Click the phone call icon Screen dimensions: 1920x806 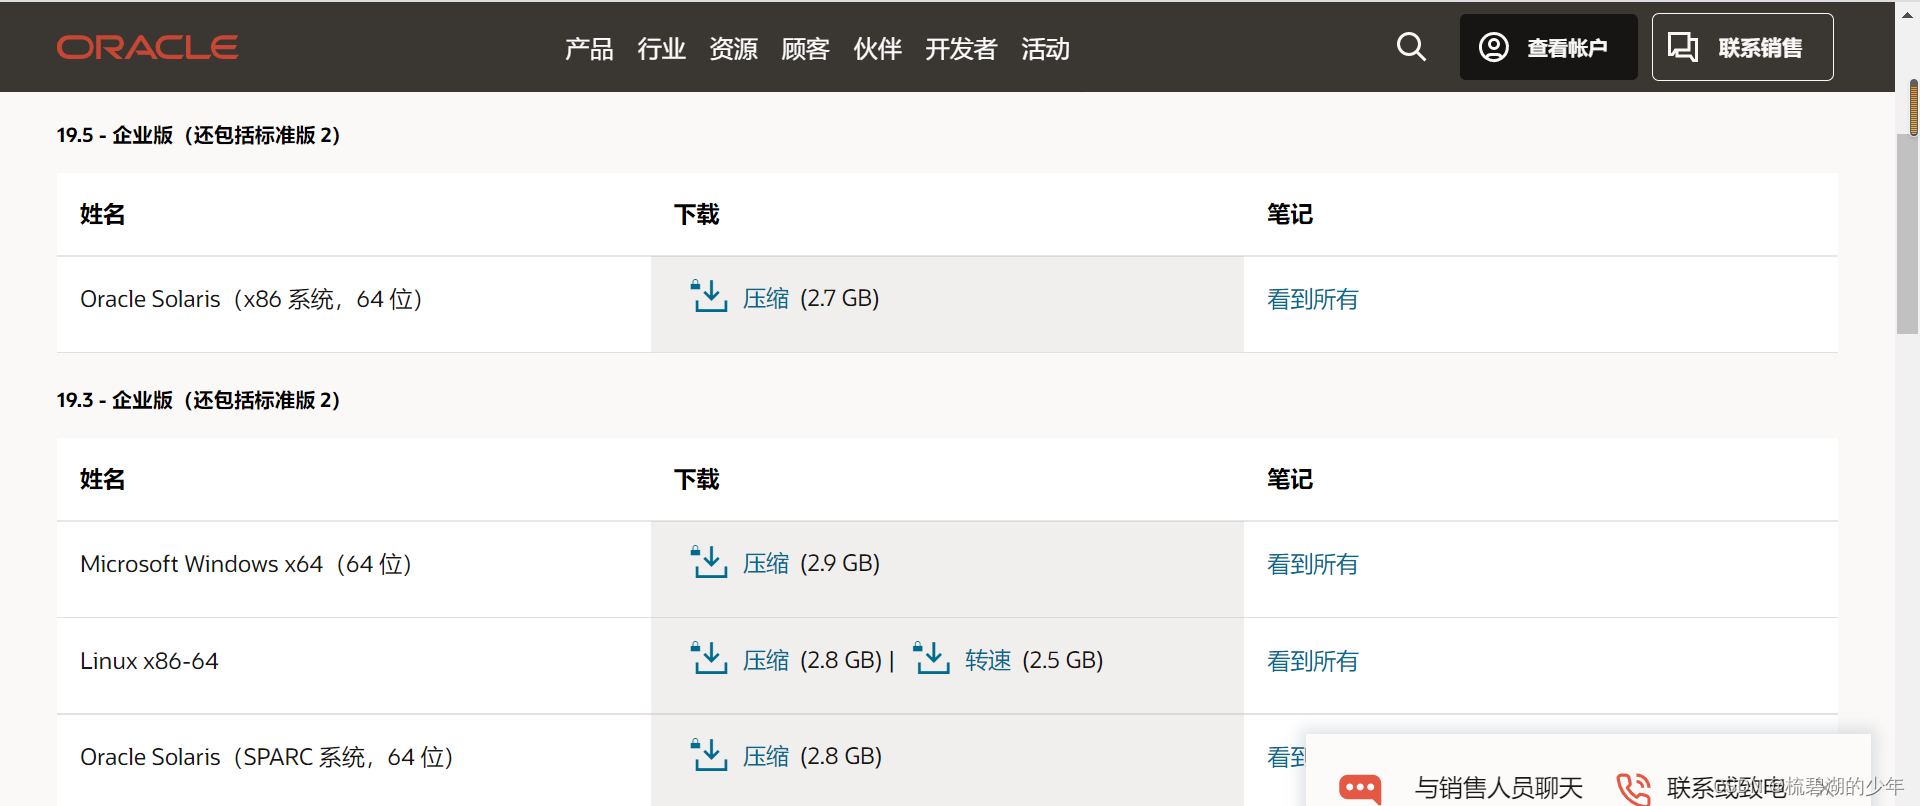pyautogui.click(x=1634, y=789)
